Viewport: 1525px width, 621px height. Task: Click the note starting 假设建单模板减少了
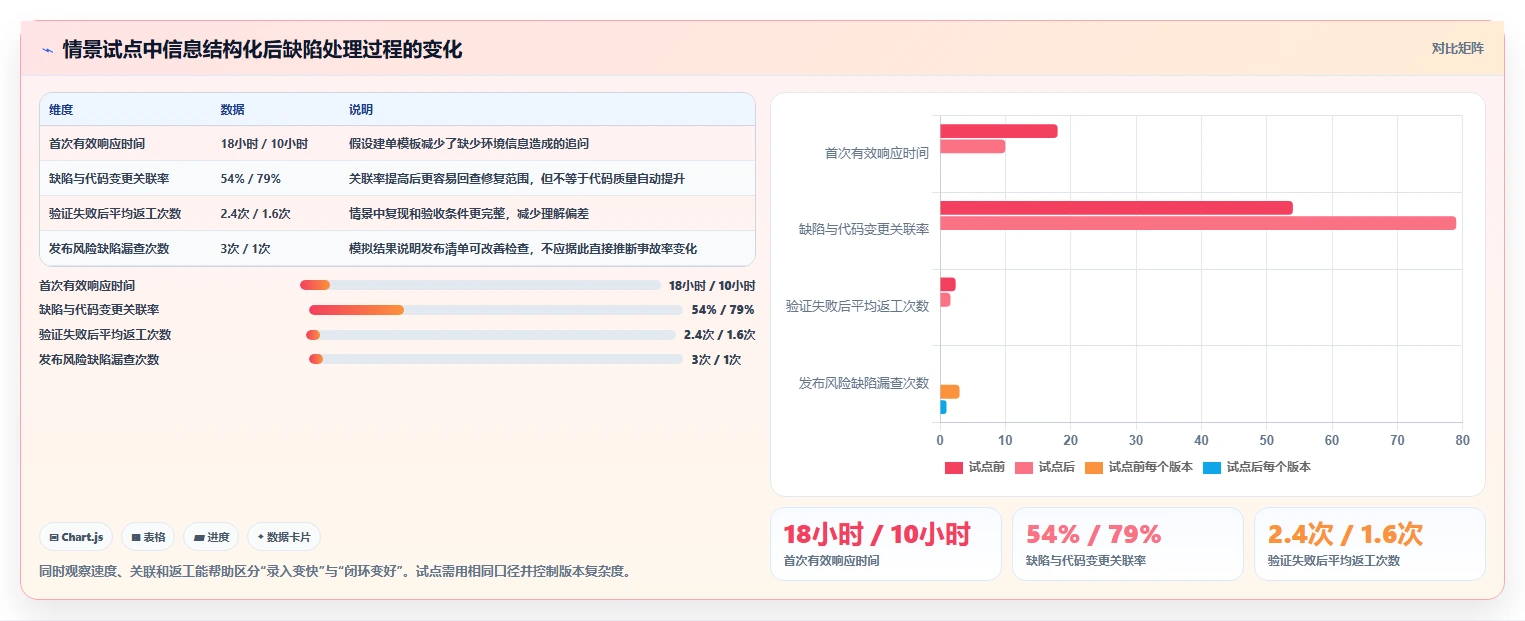[469, 144]
